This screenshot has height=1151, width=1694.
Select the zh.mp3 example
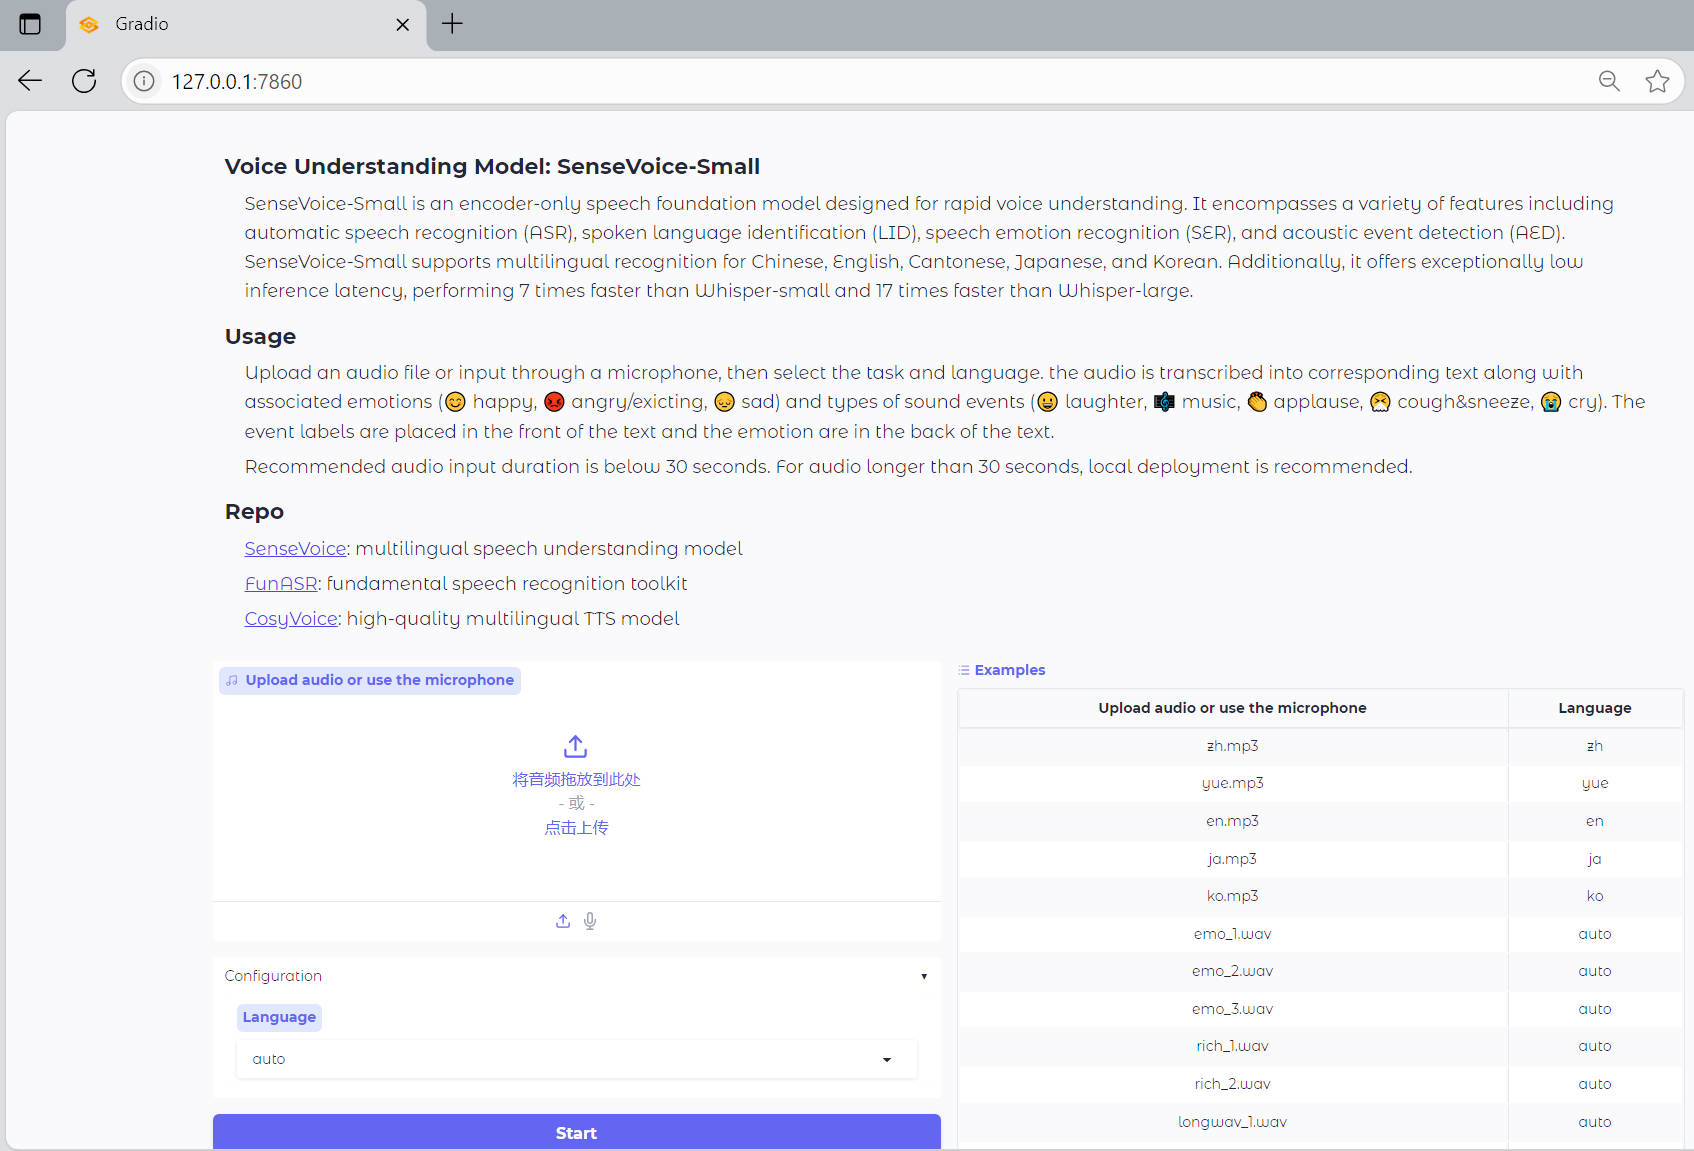pos(1232,746)
